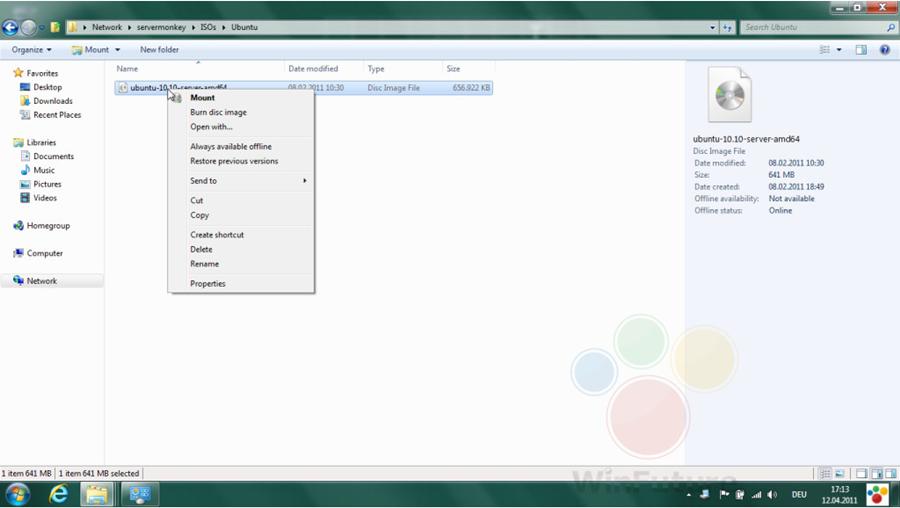Open the Documents library
The image size is (900, 508).
click(53, 156)
